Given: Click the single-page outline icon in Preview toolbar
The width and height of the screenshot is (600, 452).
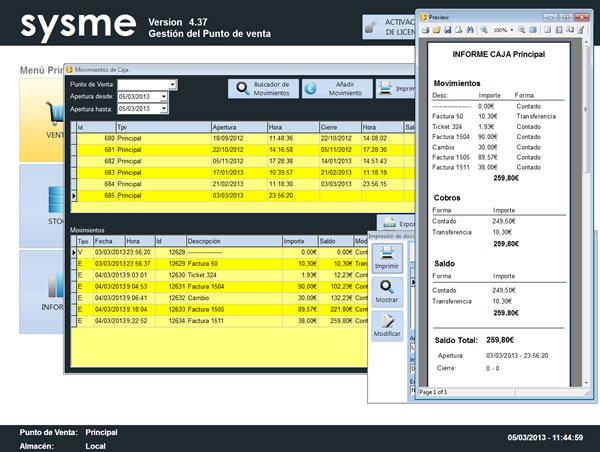Looking at the screenshot, I should coord(548,30).
